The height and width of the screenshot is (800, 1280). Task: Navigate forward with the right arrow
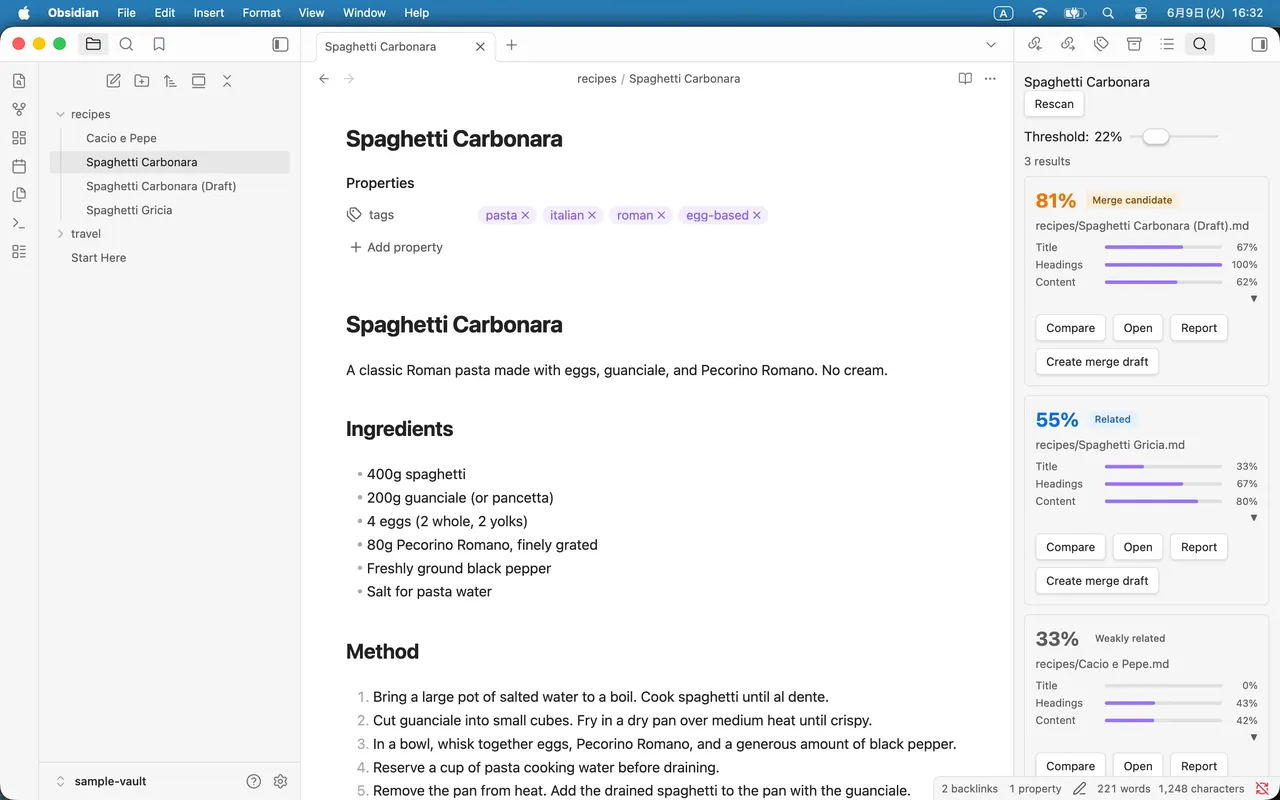click(x=349, y=78)
